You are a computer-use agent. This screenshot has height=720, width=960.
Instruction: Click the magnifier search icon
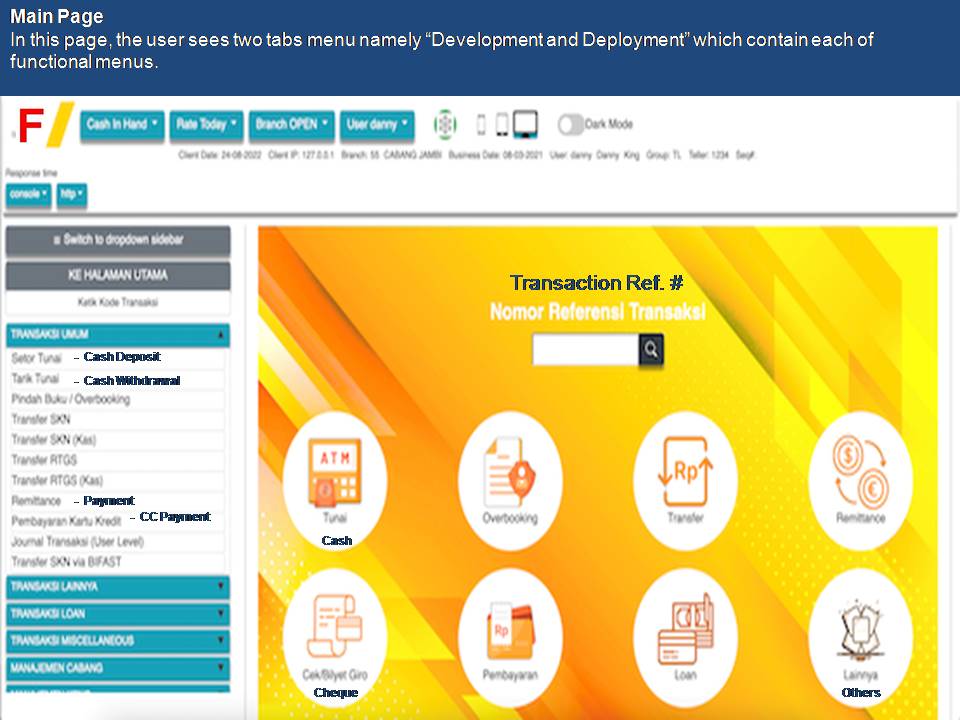click(x=651, y=350)
